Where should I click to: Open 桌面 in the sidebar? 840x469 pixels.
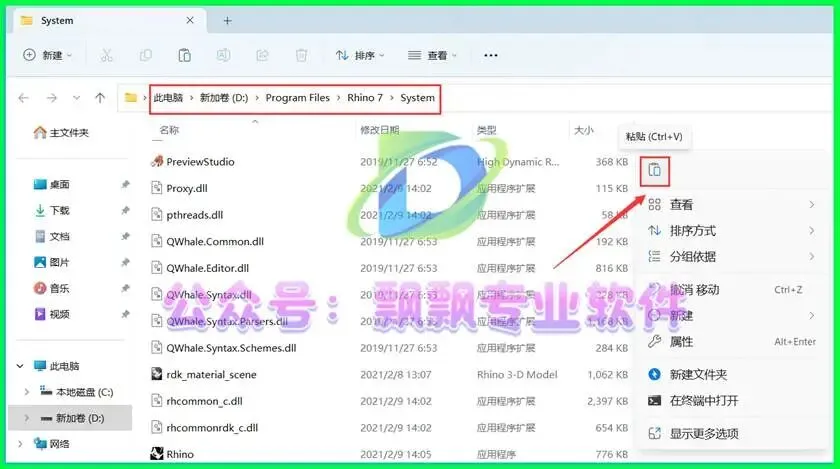tap(52, 184)
